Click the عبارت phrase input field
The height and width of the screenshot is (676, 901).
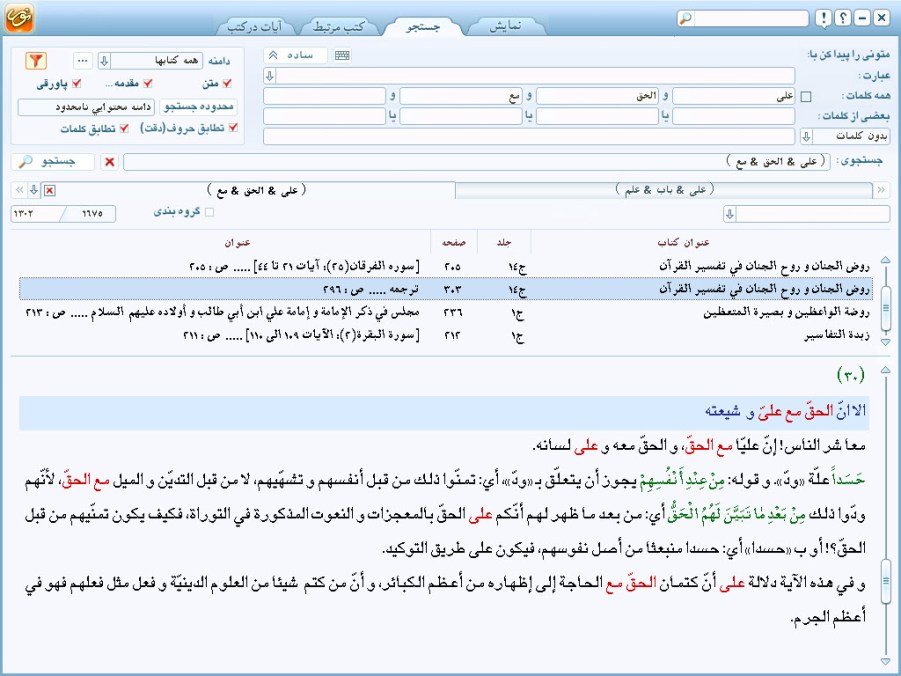coord(536,75)
